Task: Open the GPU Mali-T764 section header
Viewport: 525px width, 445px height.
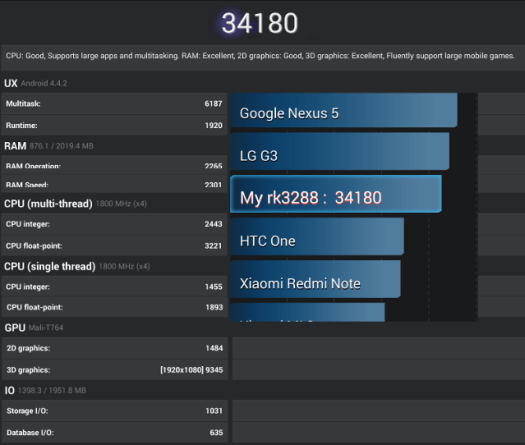Action: coord(34,327)
